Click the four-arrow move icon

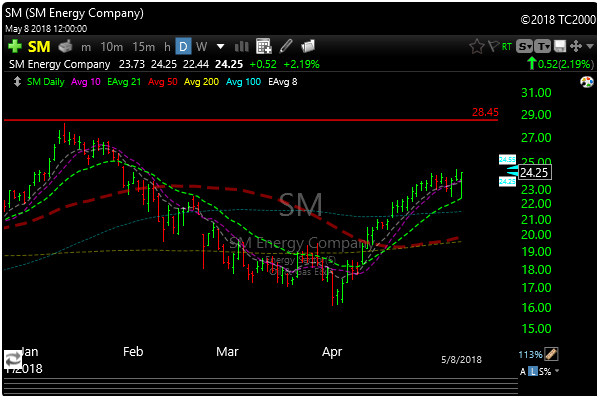(x=576, y=46)
